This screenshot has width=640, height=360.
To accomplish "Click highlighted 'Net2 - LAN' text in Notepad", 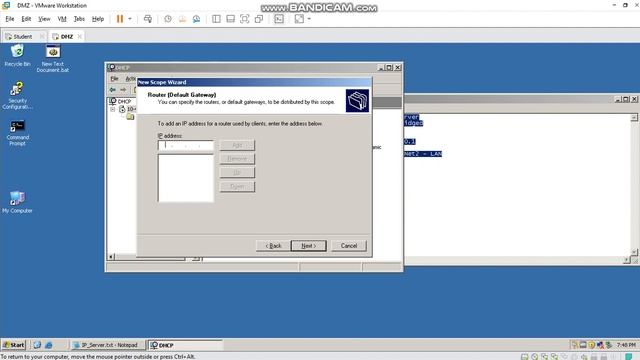I will (x=423, y=154).
